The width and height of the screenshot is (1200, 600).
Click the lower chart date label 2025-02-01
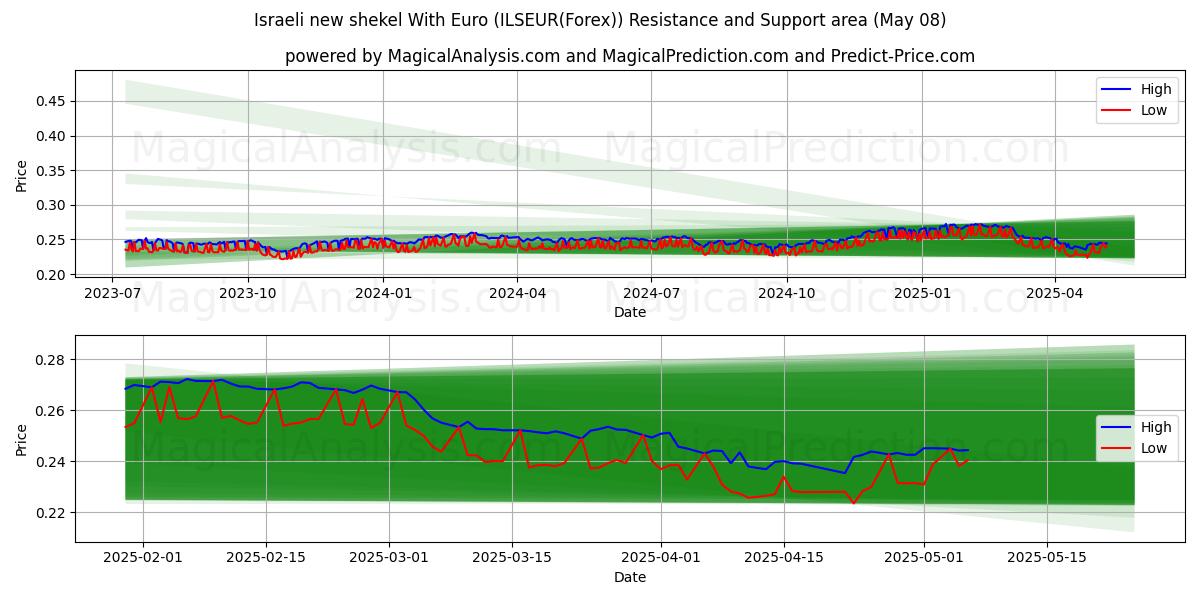coord(142,559)
